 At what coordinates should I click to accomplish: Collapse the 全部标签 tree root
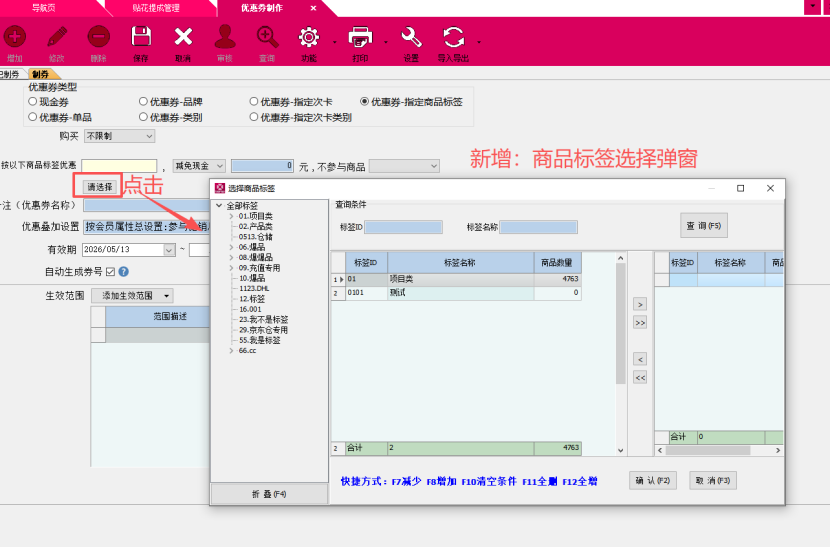(219, 205)
